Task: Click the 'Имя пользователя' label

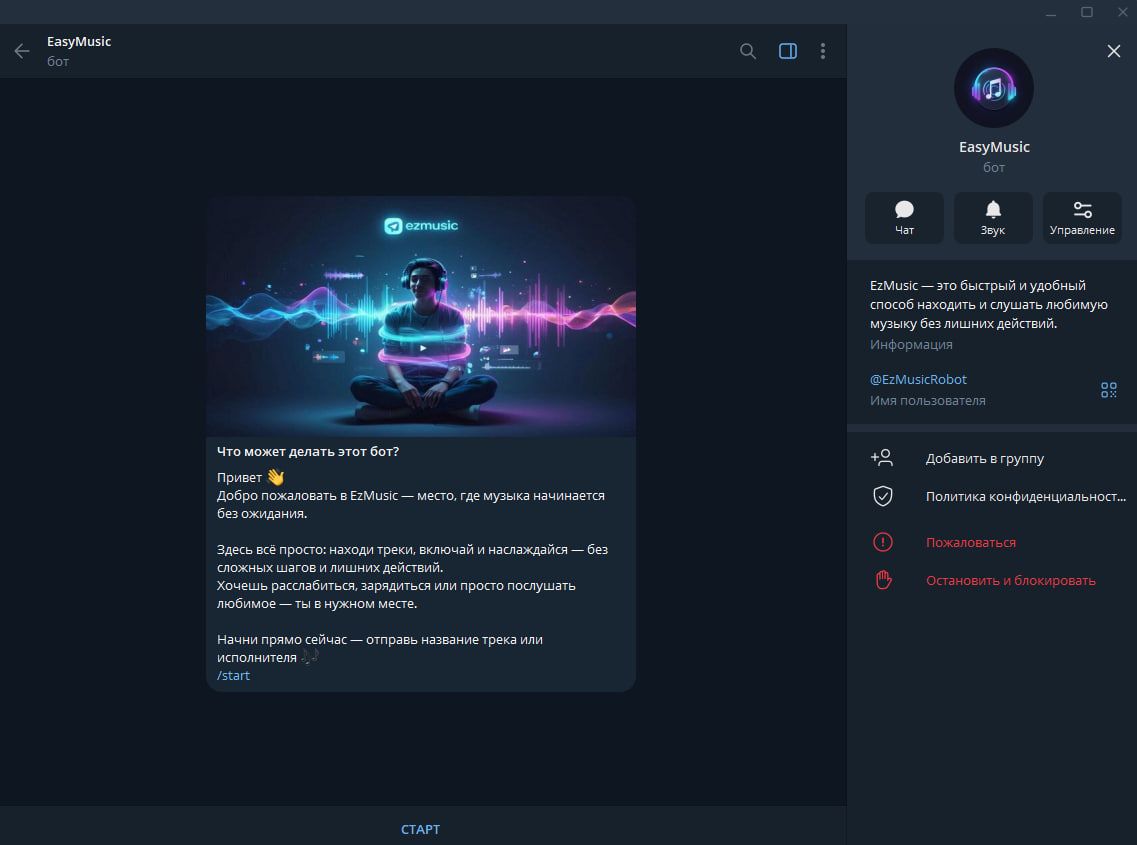Action: coord(927,400)
